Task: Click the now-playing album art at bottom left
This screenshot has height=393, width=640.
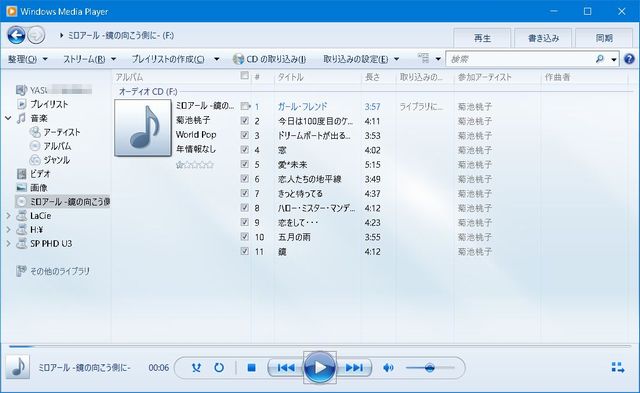Action: pos(18,367)
